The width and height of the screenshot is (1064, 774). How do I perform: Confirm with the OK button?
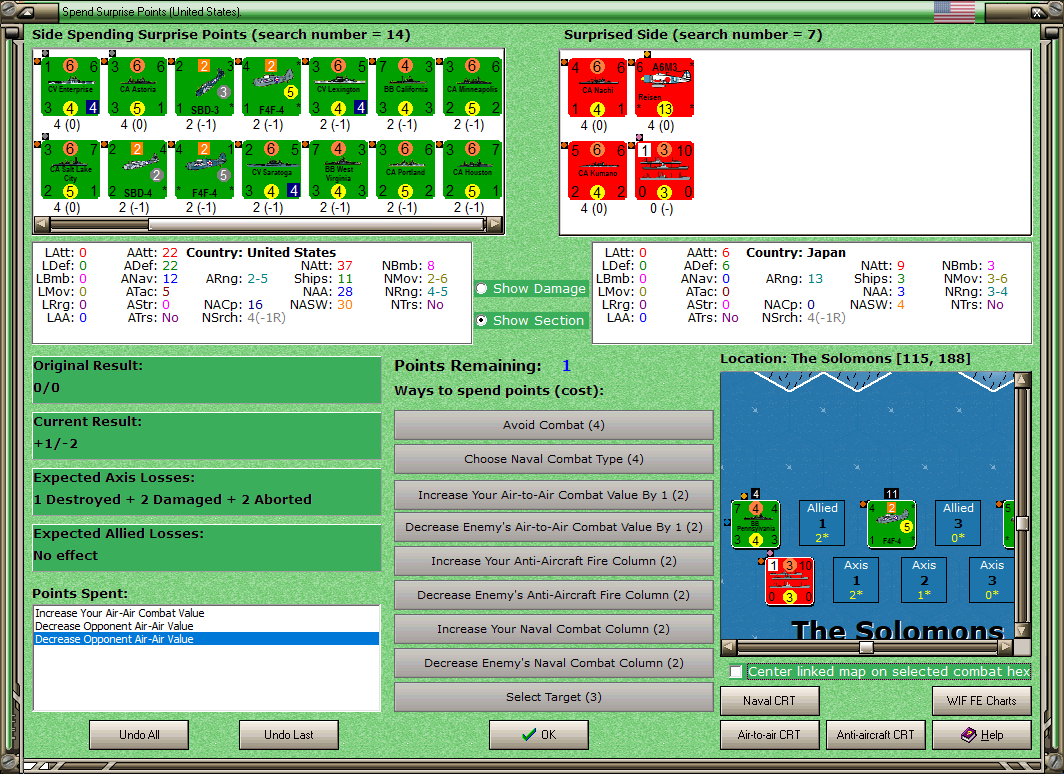tap(539, 735)
